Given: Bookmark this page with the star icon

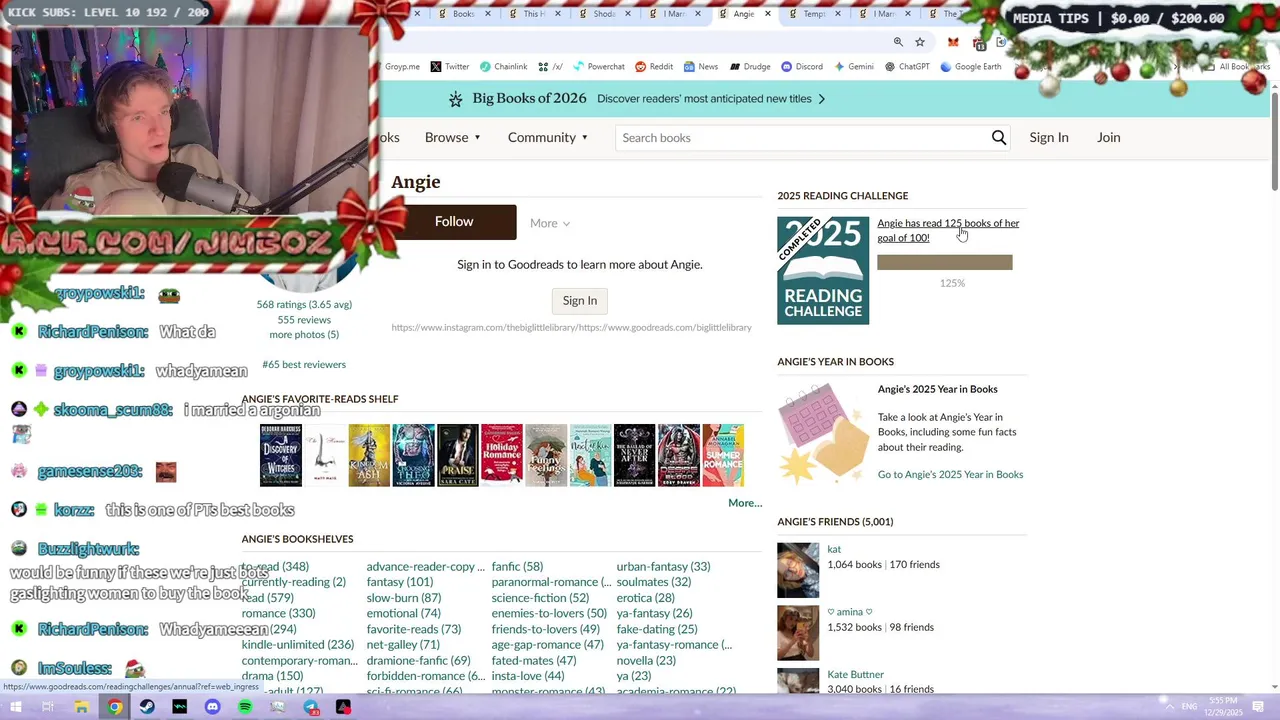Looking at the screenshot, I should pyautogui.click(x=920, y=42).
